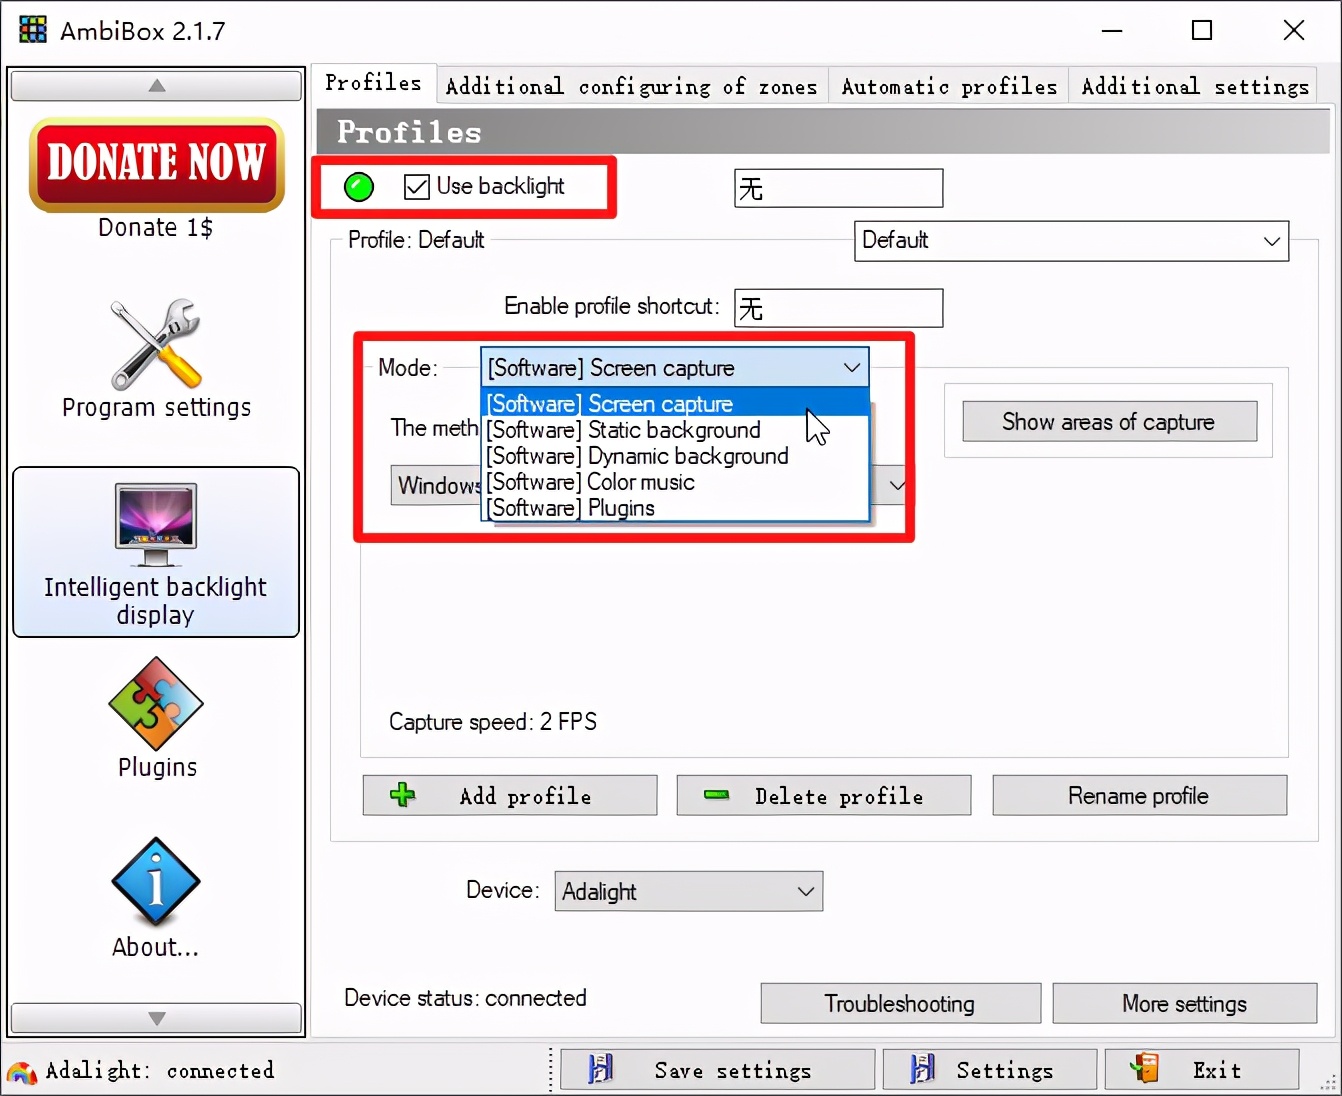Click the sidebar scroll up arrow

click(x=156, y=85)
